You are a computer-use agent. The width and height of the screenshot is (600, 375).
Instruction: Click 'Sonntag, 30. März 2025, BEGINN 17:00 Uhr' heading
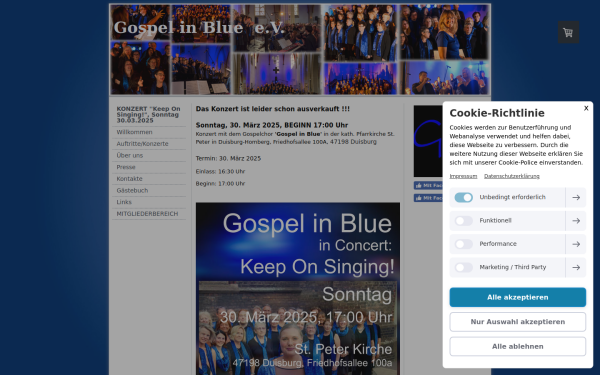pos(272,125)
